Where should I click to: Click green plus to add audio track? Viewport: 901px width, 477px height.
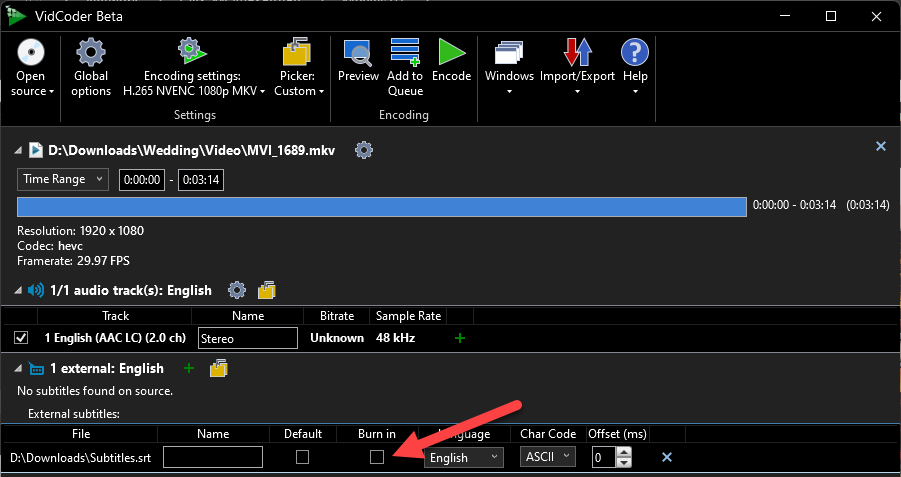point(460,338)
